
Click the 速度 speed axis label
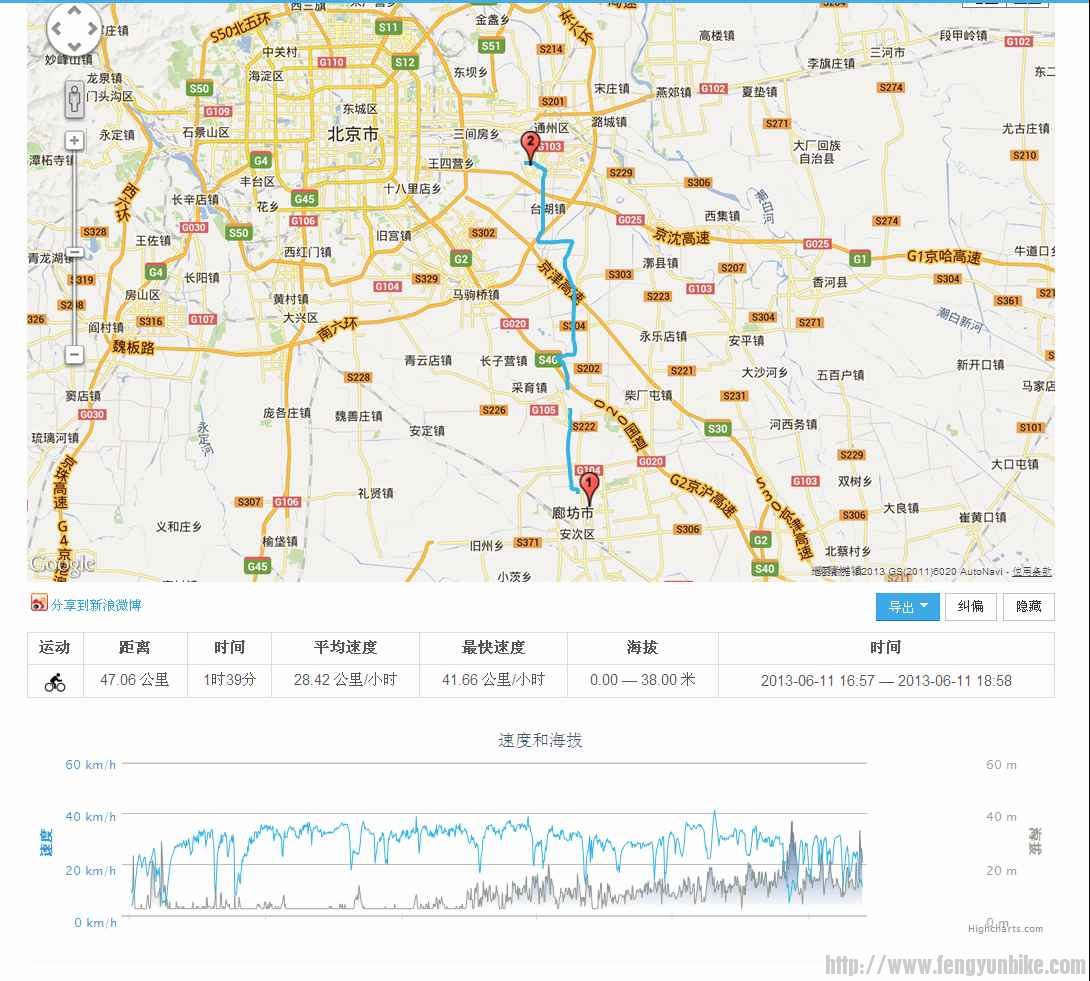coord(46,842)
